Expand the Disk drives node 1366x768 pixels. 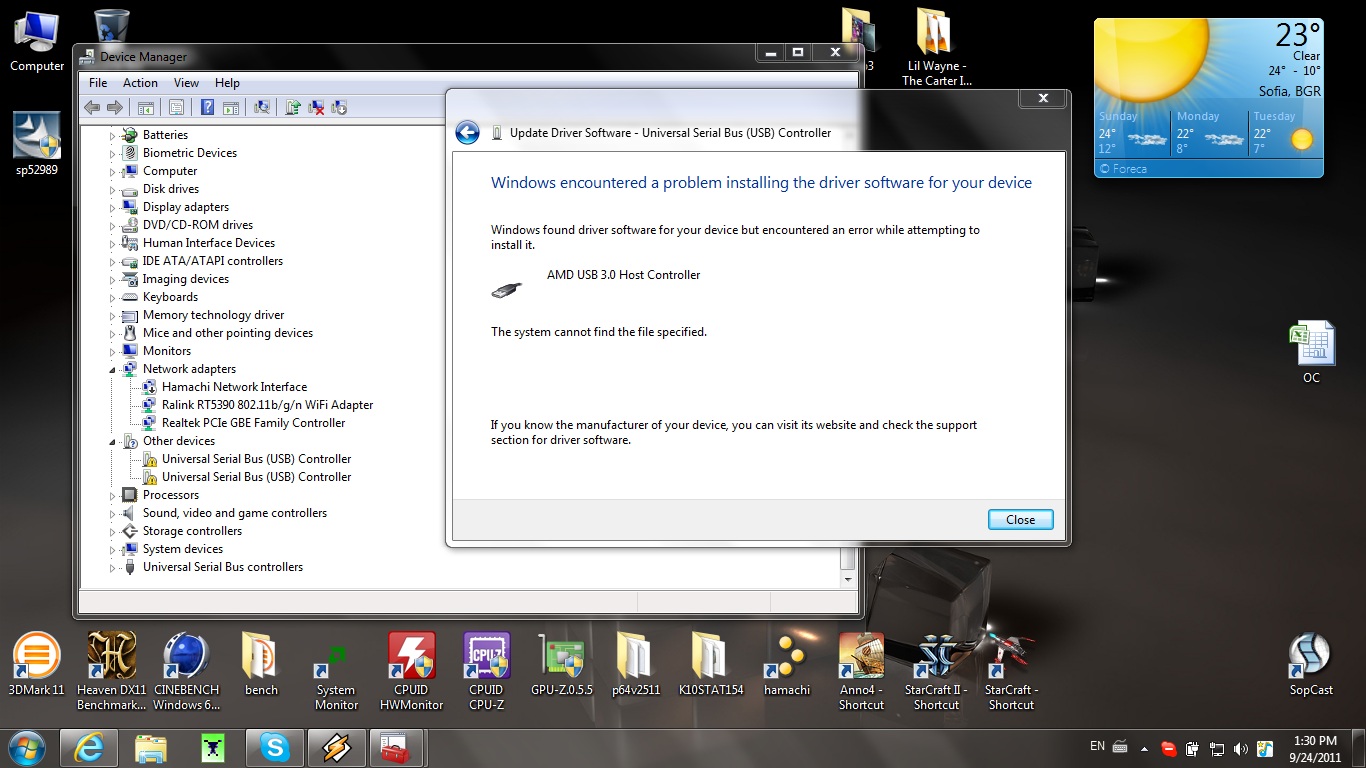[x=113, y=189]
